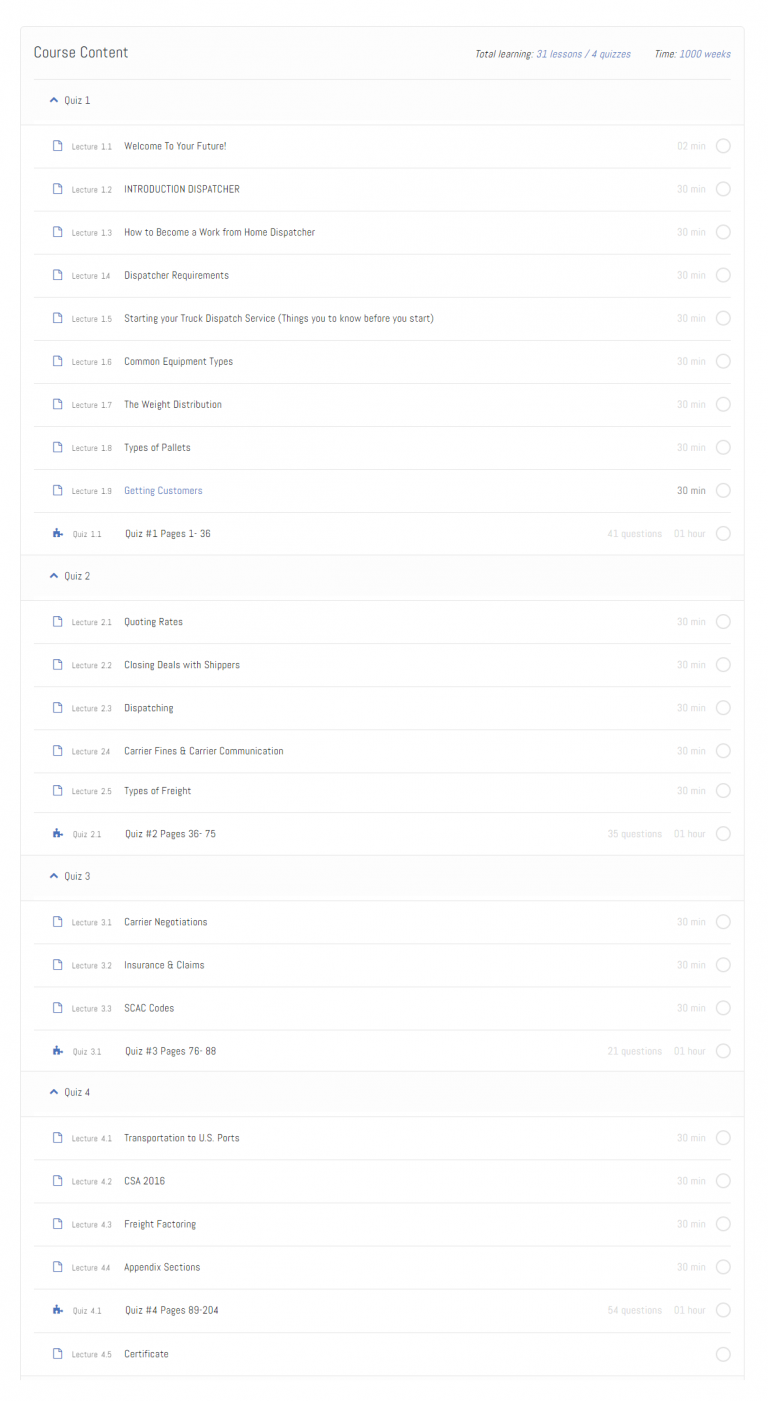Viewport: 768px width, 1401px height.
Task: Mark INTRODUCTION DISPATCHER lesson circle as complete
Action: pyautogui.click(x=723, y=189)
